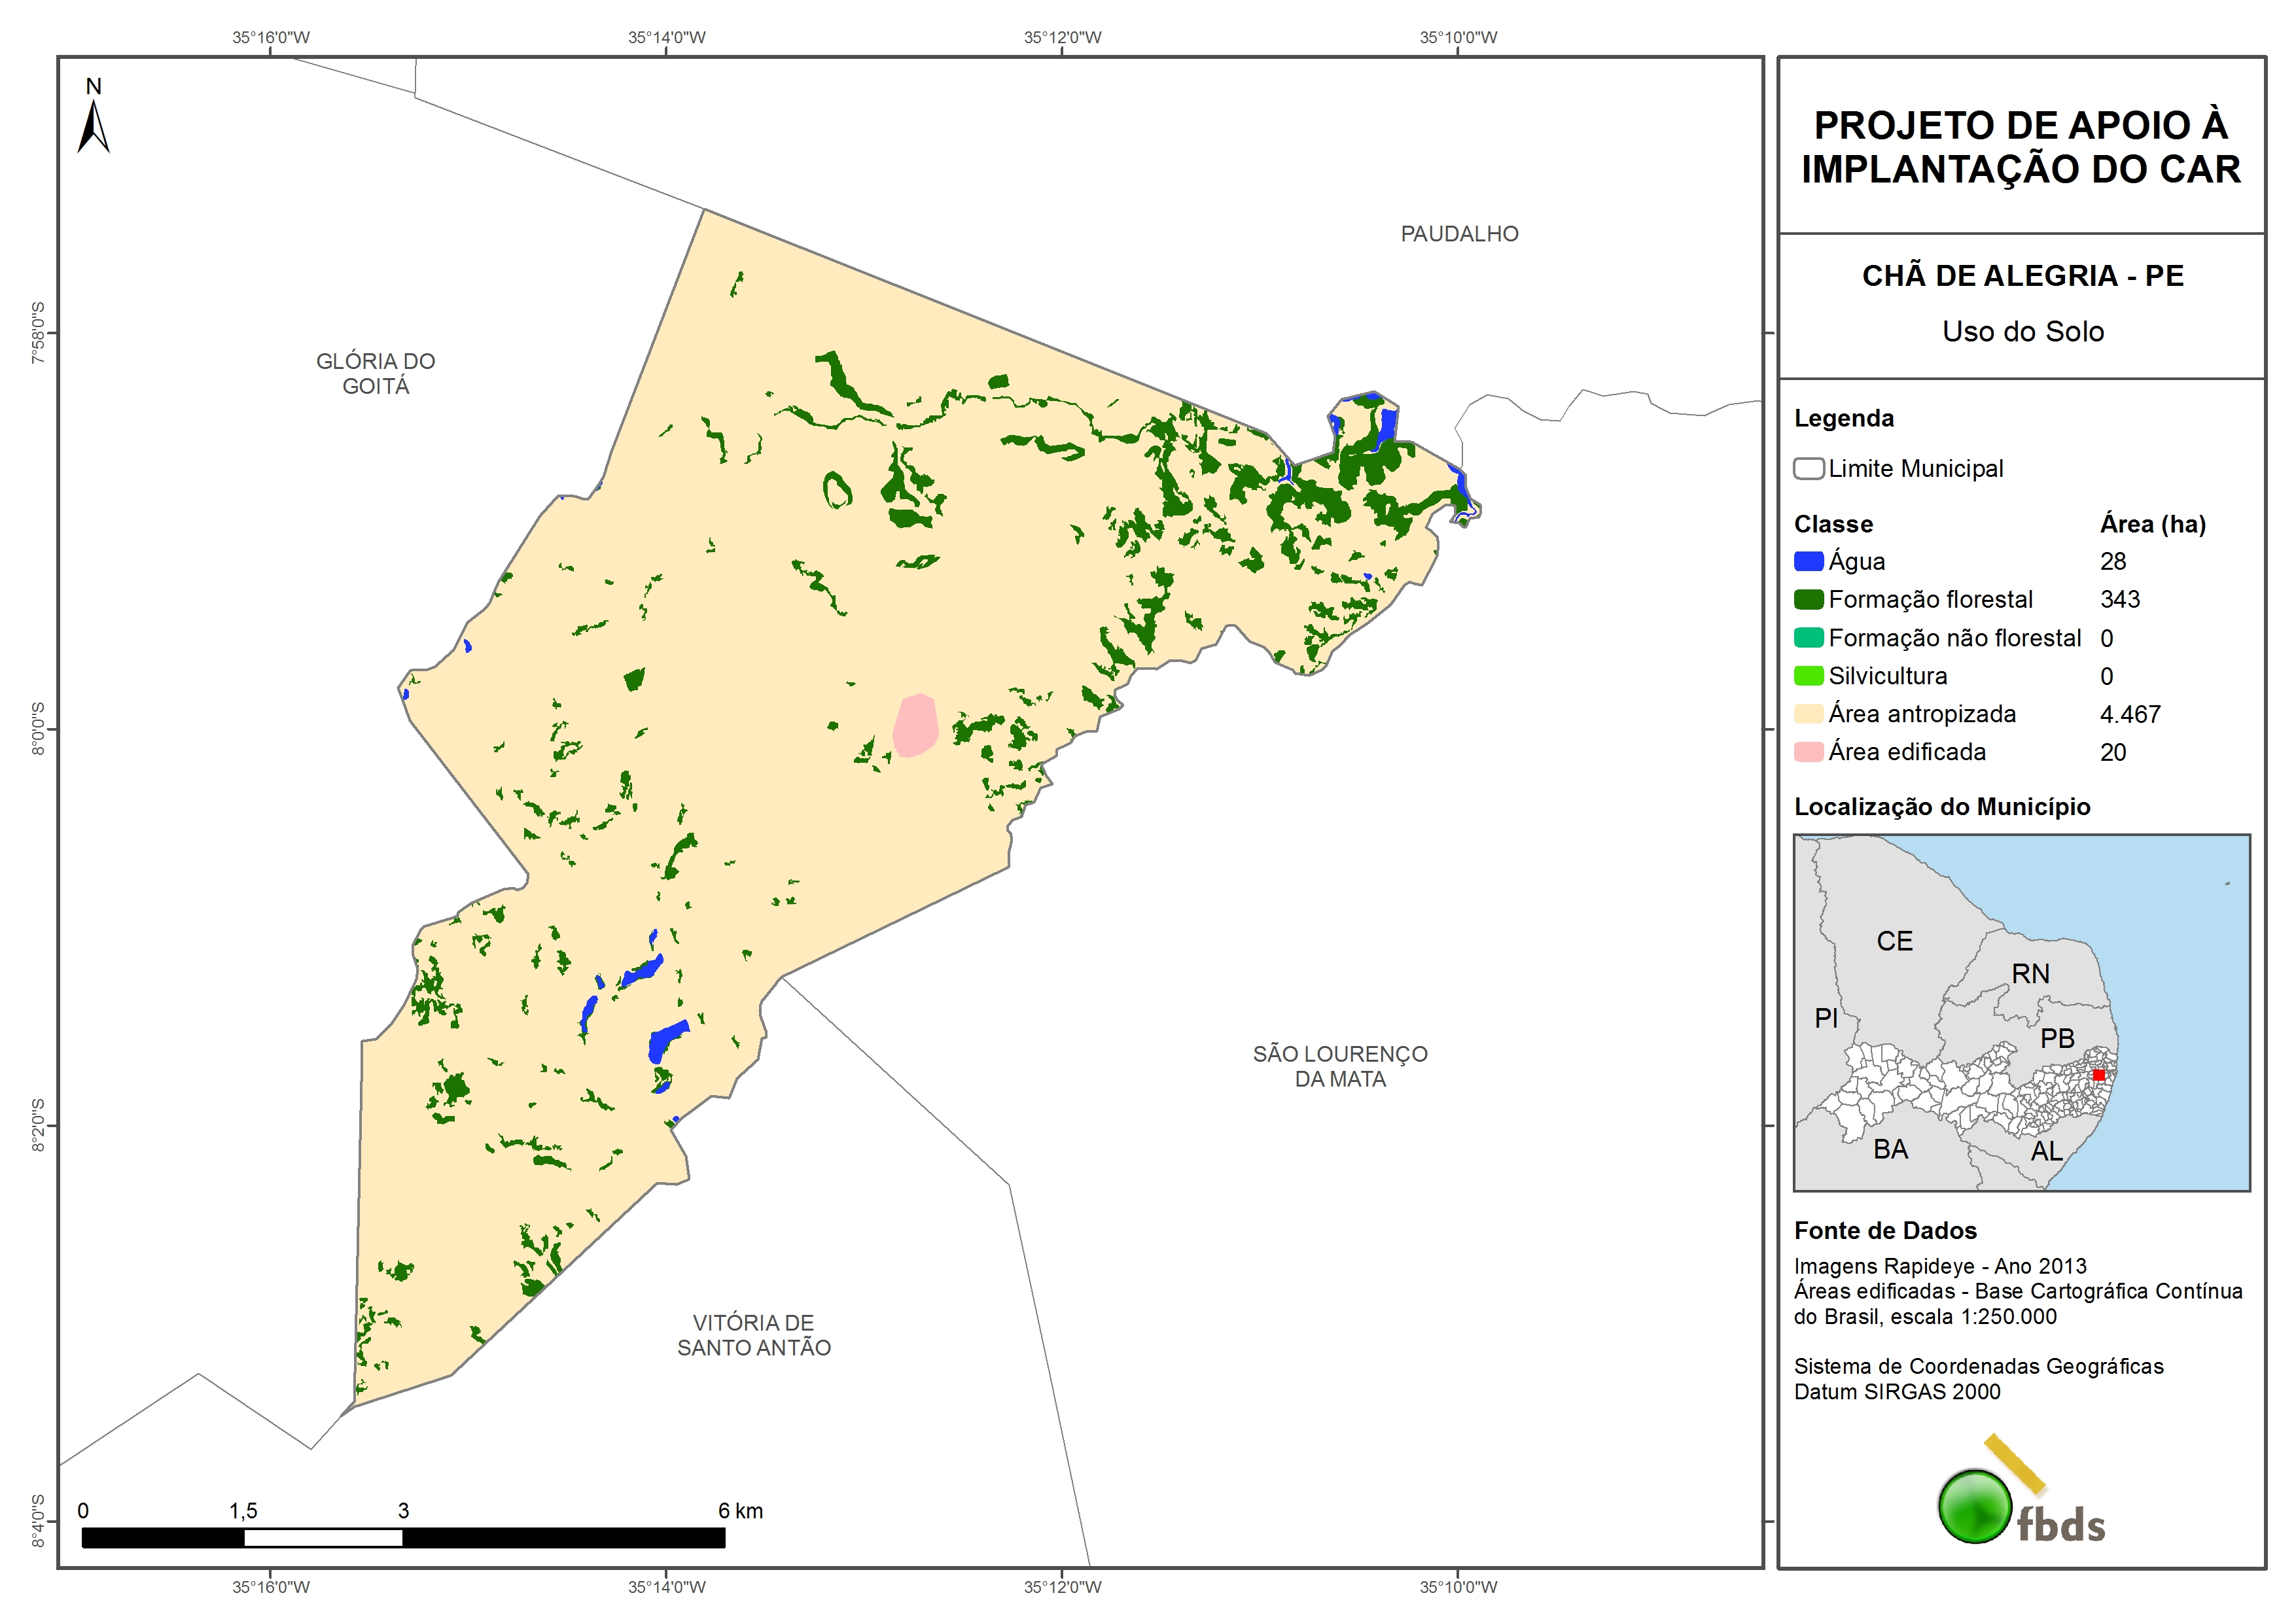The width and height of the screenshot is (2296, 1623).
Task: Click the Área antropizada beige swatch
Action: tap(1808, 714)
